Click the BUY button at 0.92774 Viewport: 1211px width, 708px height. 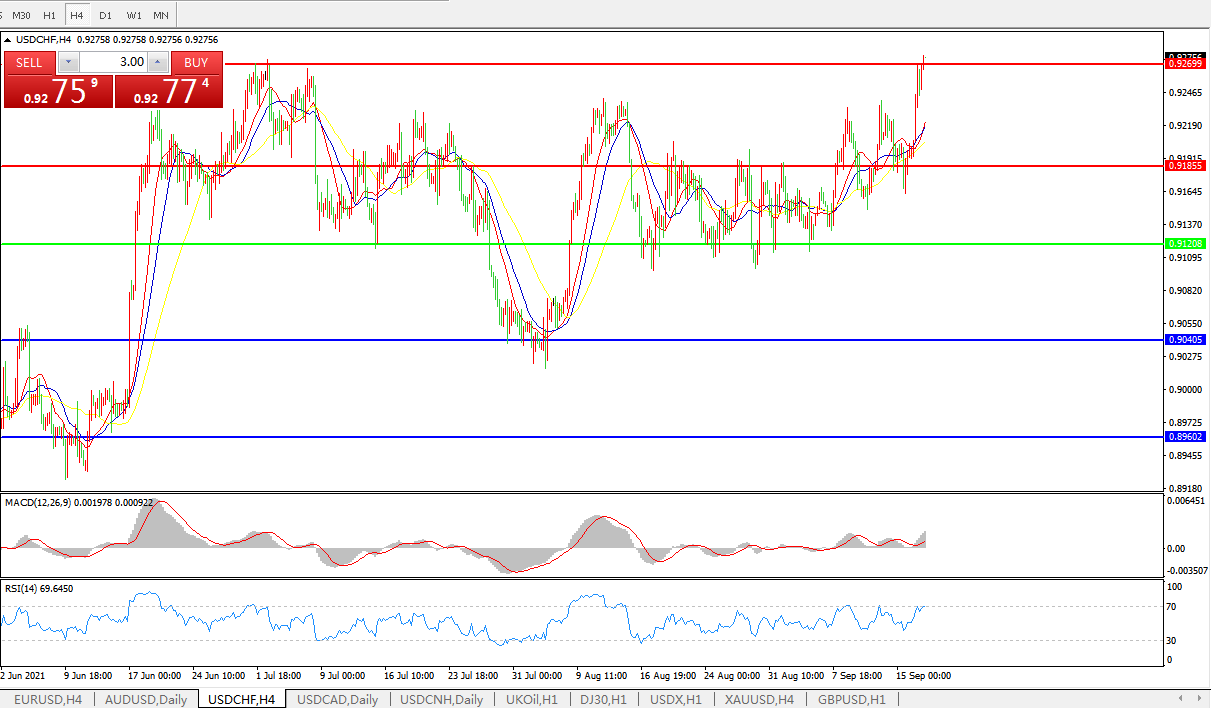[168, 91]
